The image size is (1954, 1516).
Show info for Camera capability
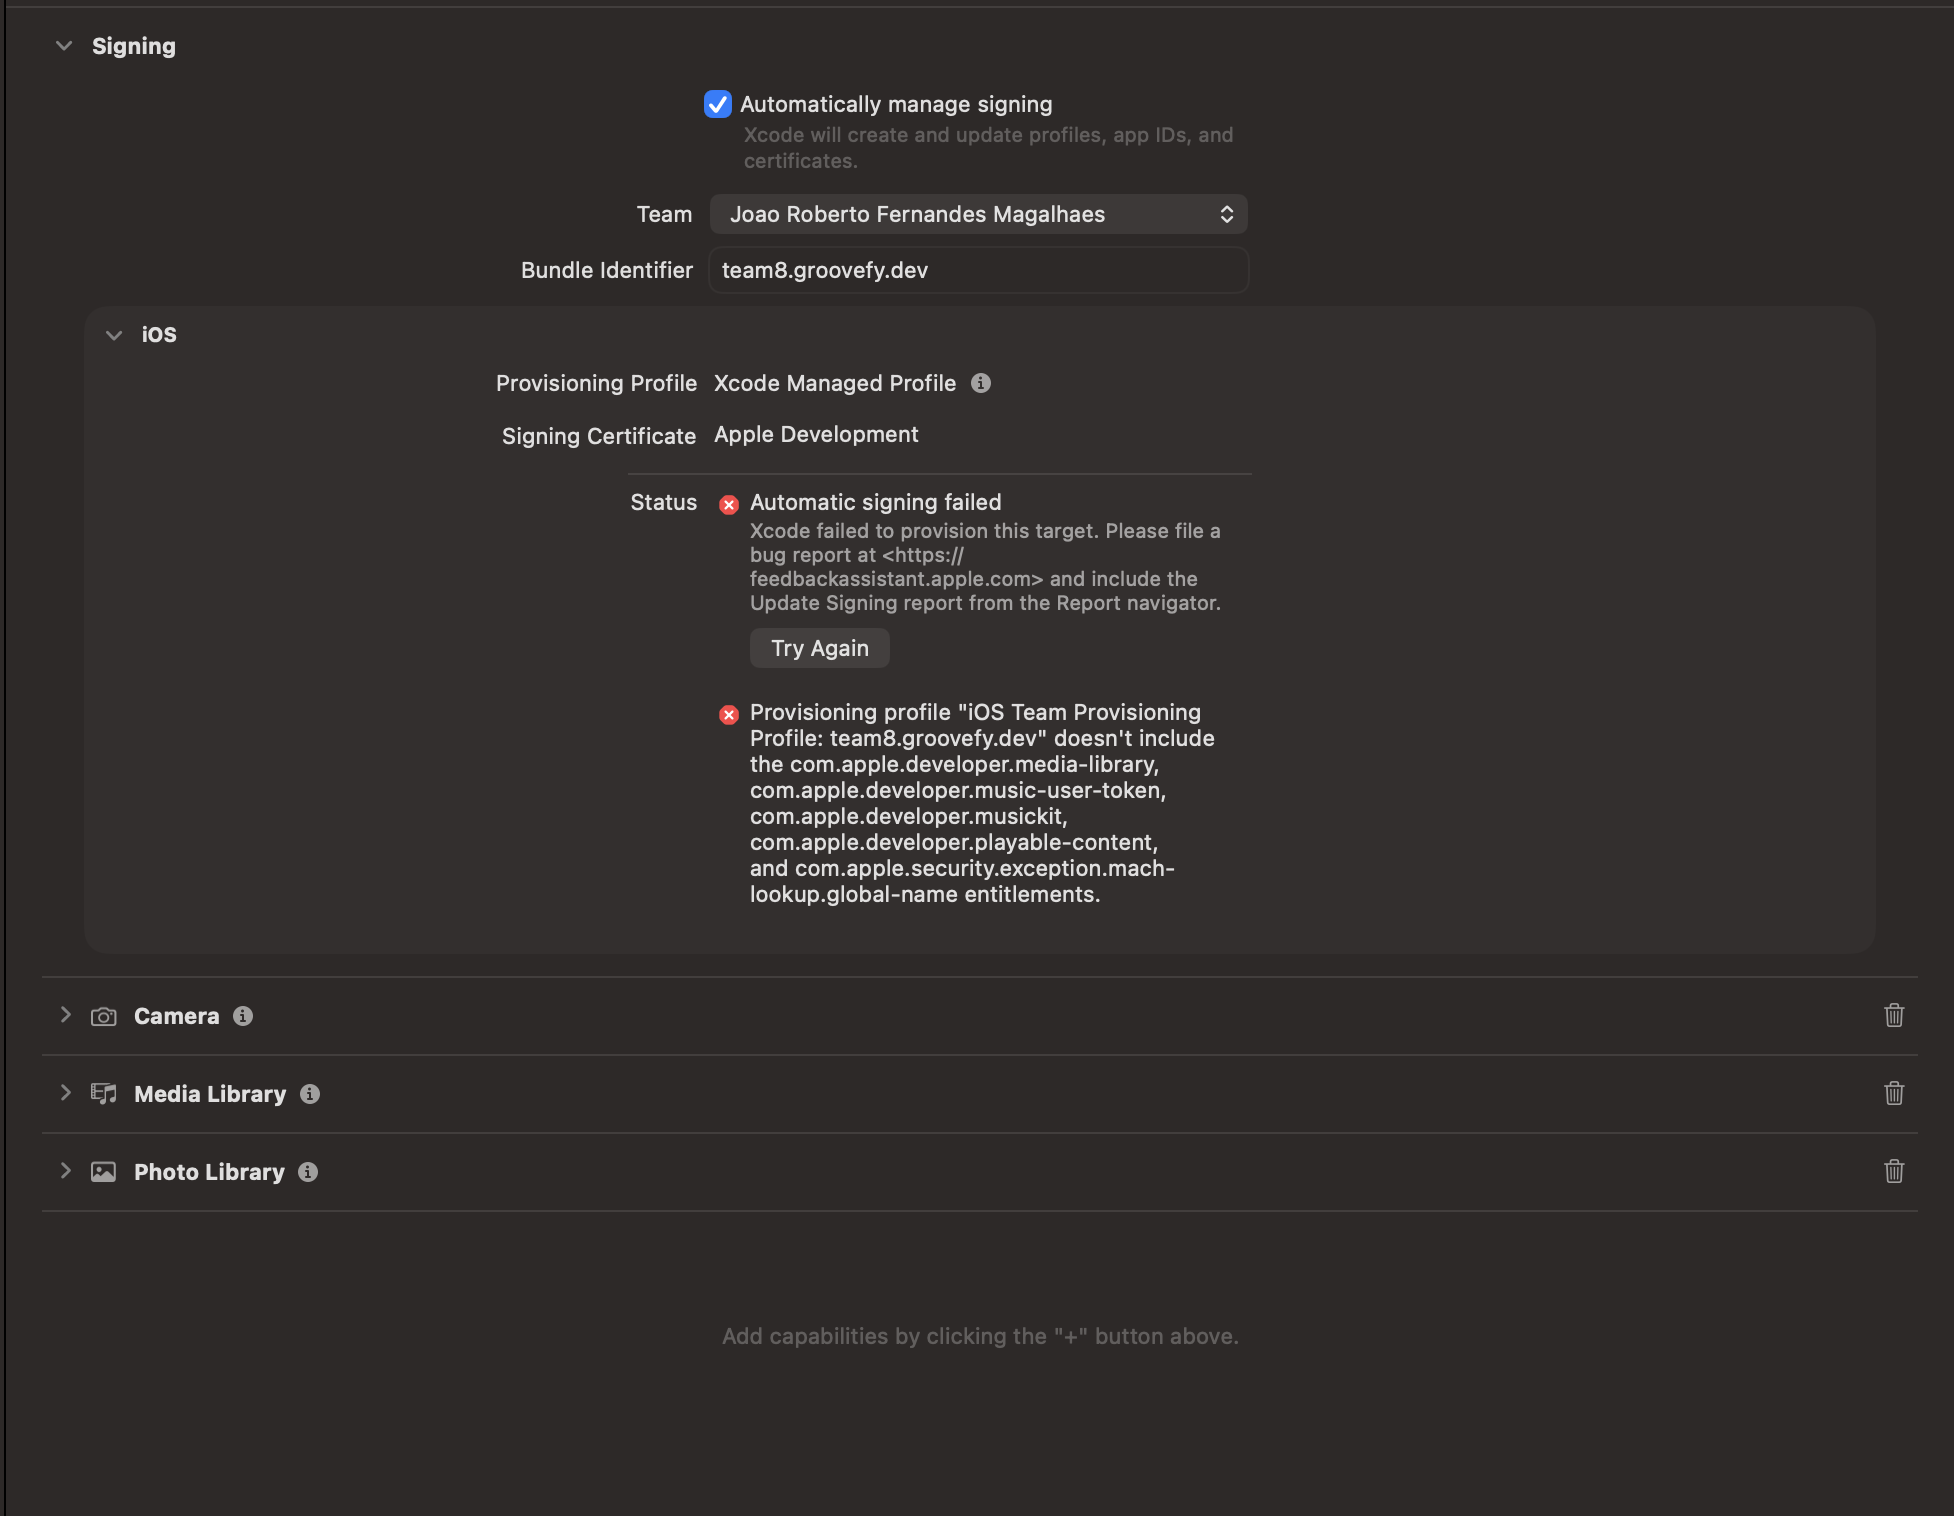243,1016
